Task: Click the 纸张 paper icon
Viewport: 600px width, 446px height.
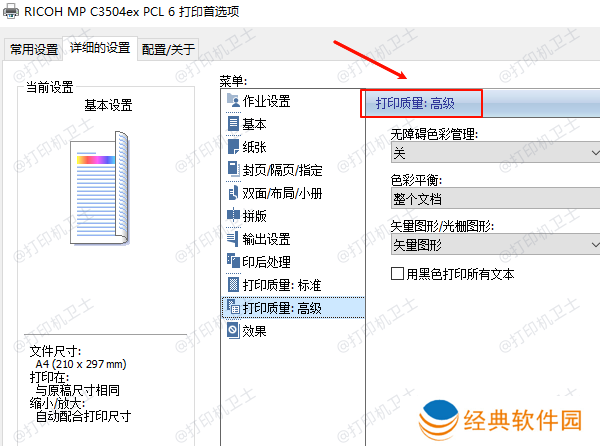Action: 233,146
